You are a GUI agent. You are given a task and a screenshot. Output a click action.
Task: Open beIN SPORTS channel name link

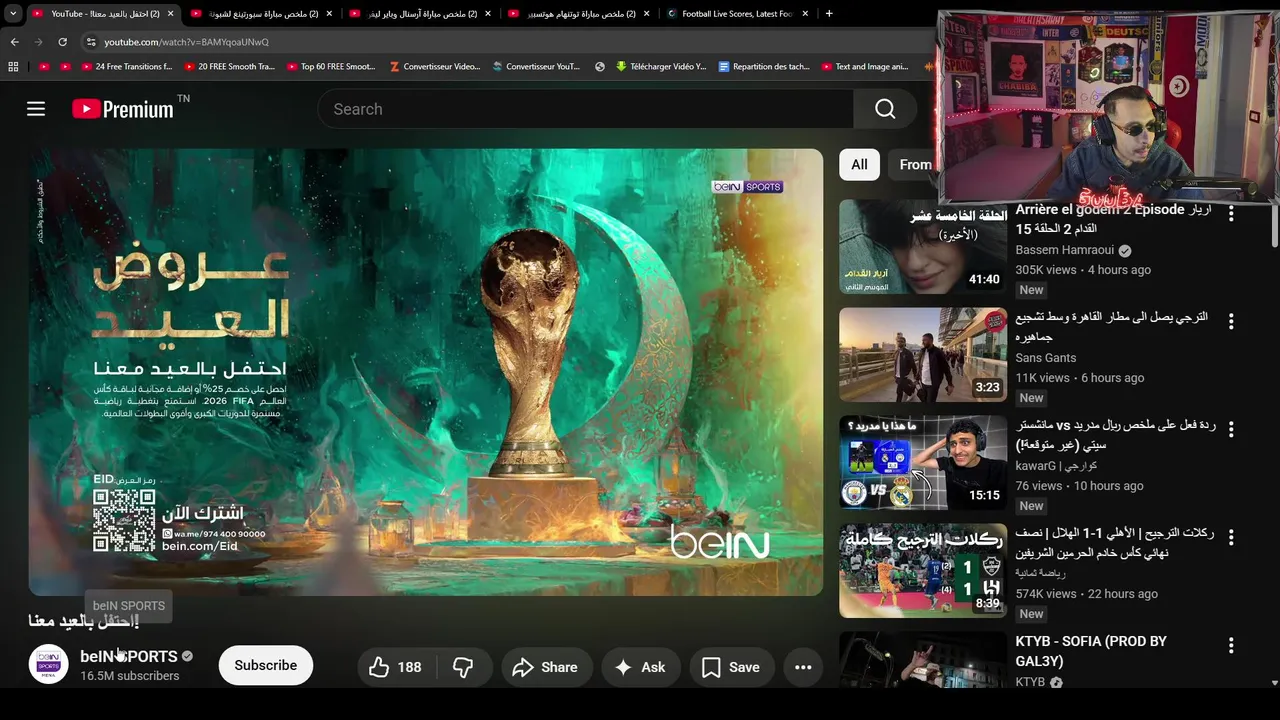tap(128, 656)
